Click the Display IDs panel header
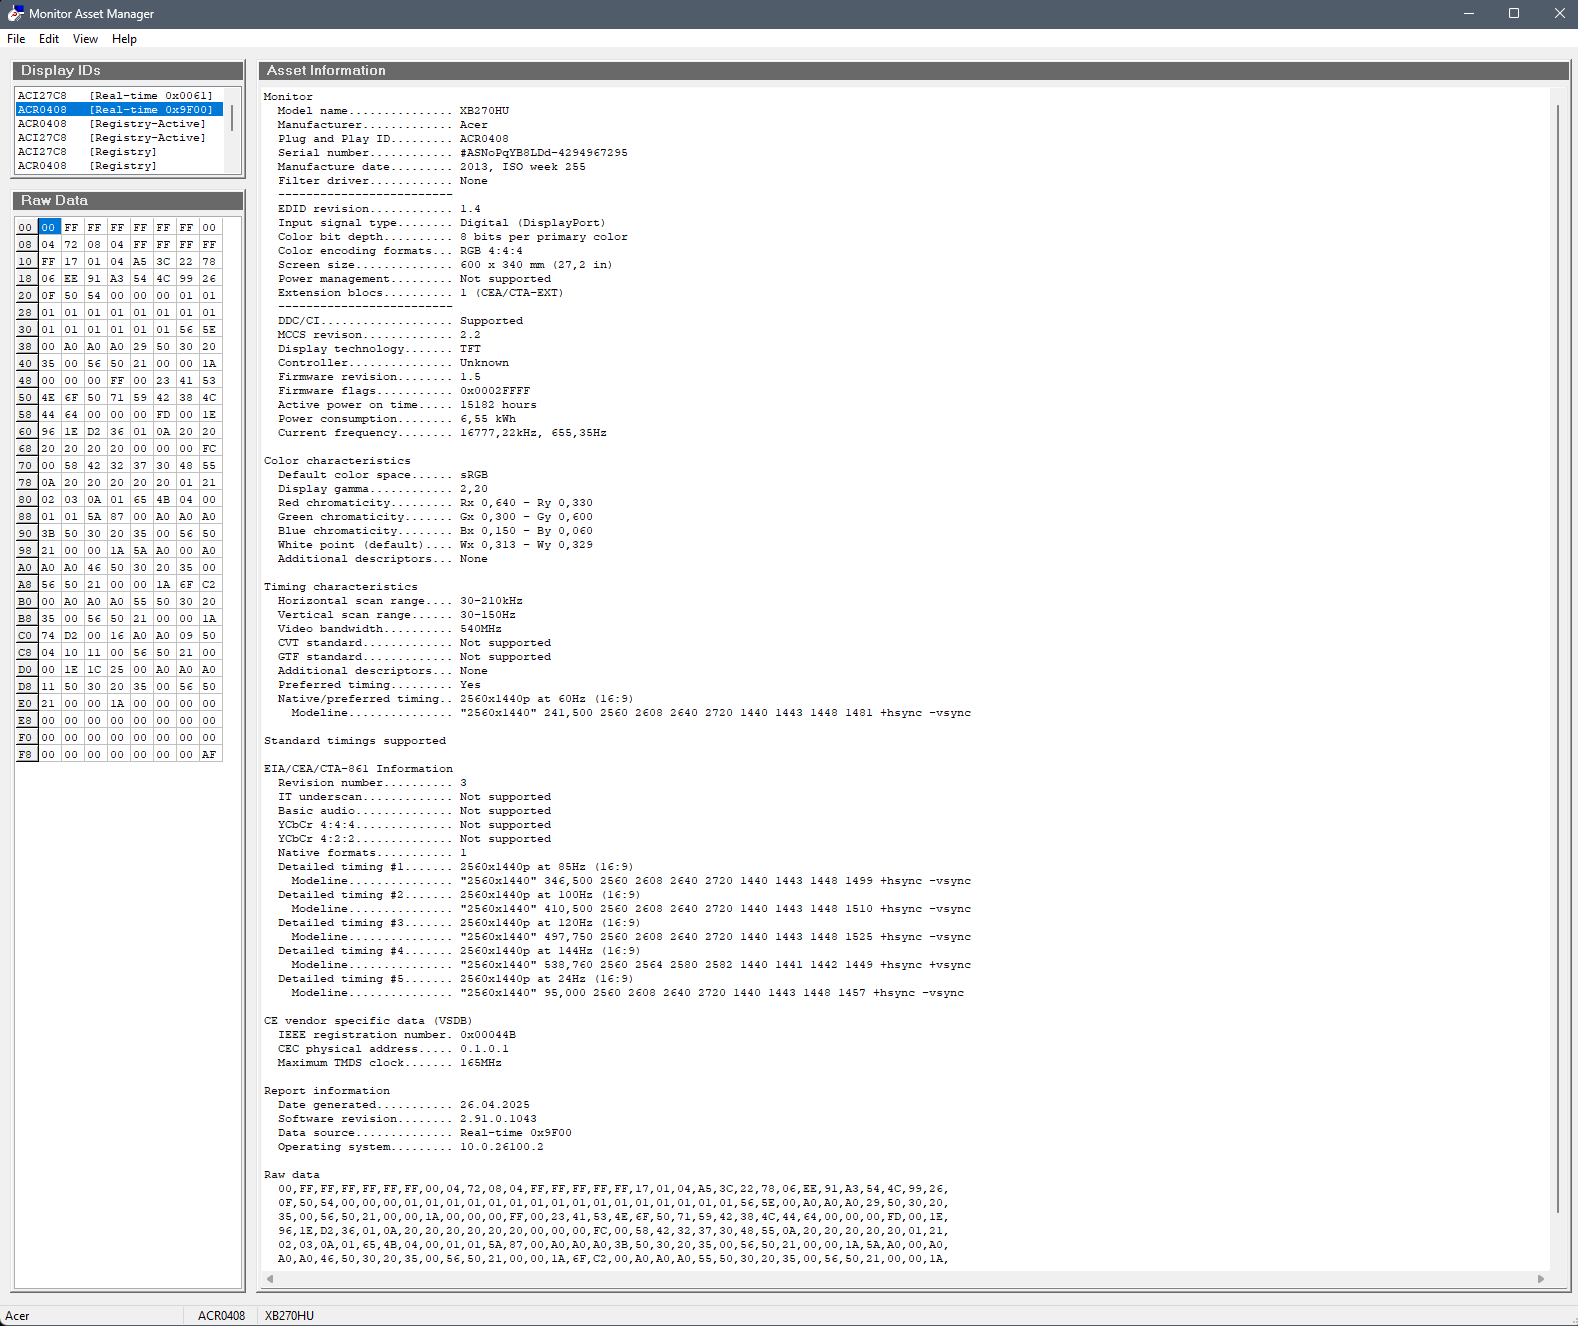Image resolution: width=1578 pixels, height=1326 pixels. (x=128, y=70)
